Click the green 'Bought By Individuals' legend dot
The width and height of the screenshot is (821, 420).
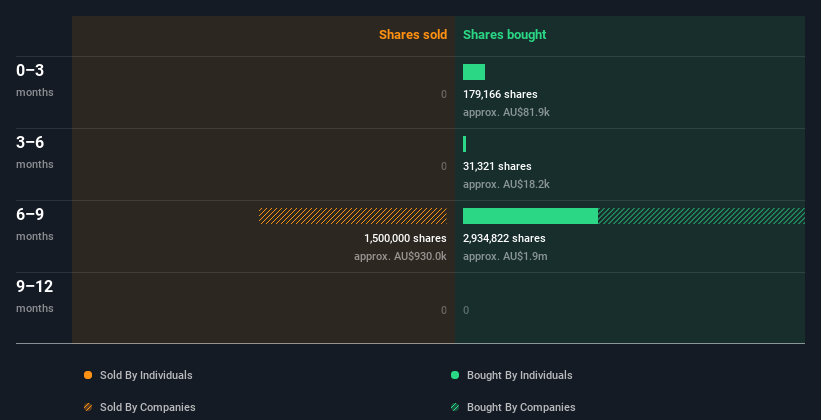(x=455, y=375)
